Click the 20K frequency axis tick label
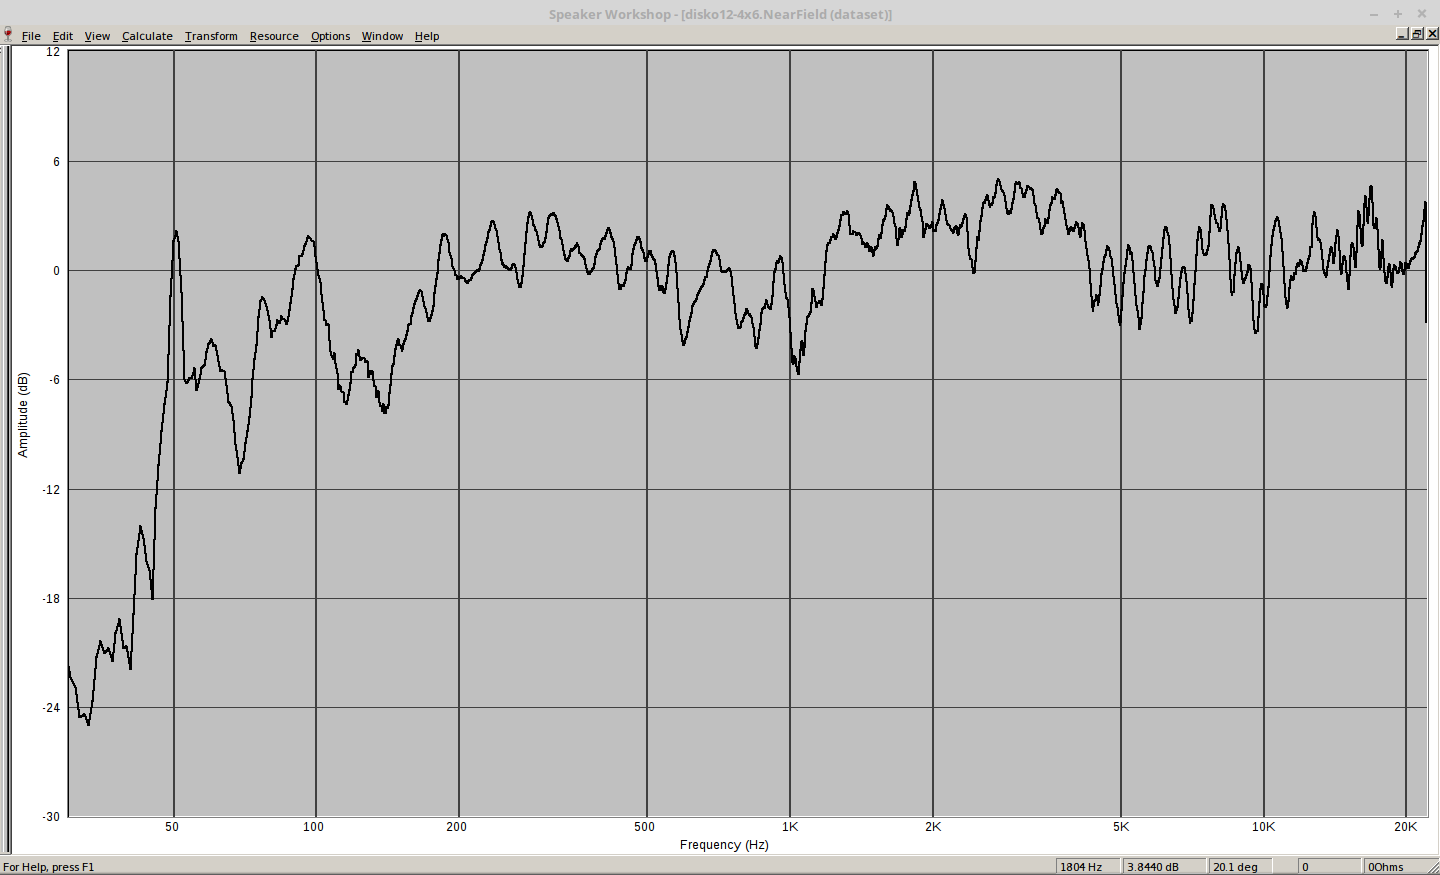Image resolution: width=1440 pixels, height=875 pixels. [x=1405, y=827]
